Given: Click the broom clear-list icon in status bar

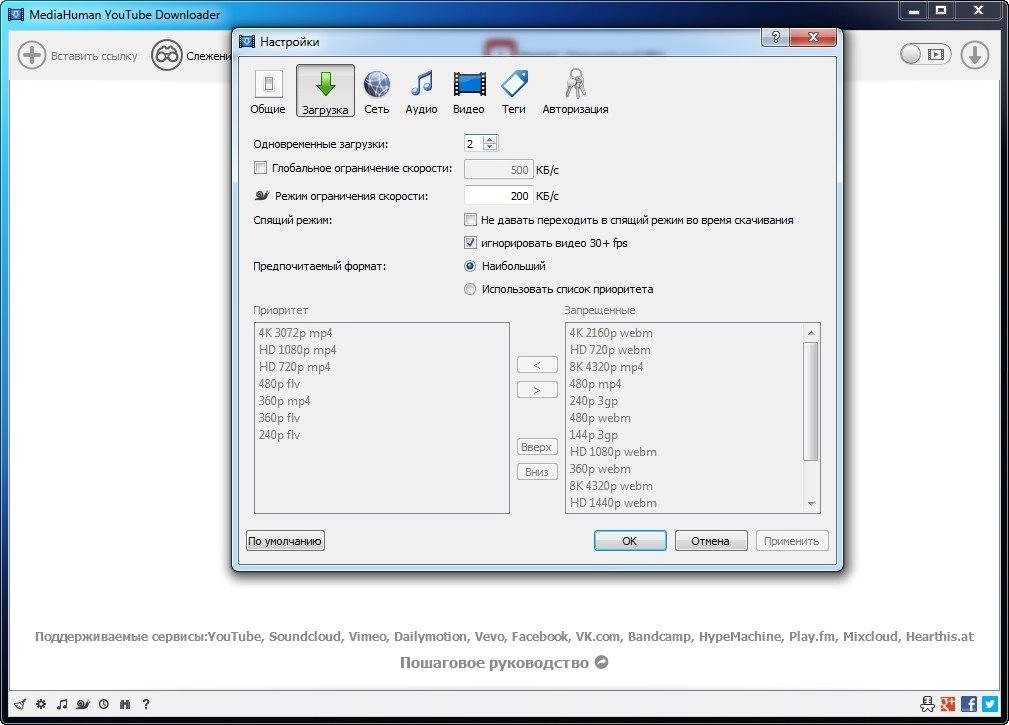Looking at the screenshot, I should click(x=20, y=704).
